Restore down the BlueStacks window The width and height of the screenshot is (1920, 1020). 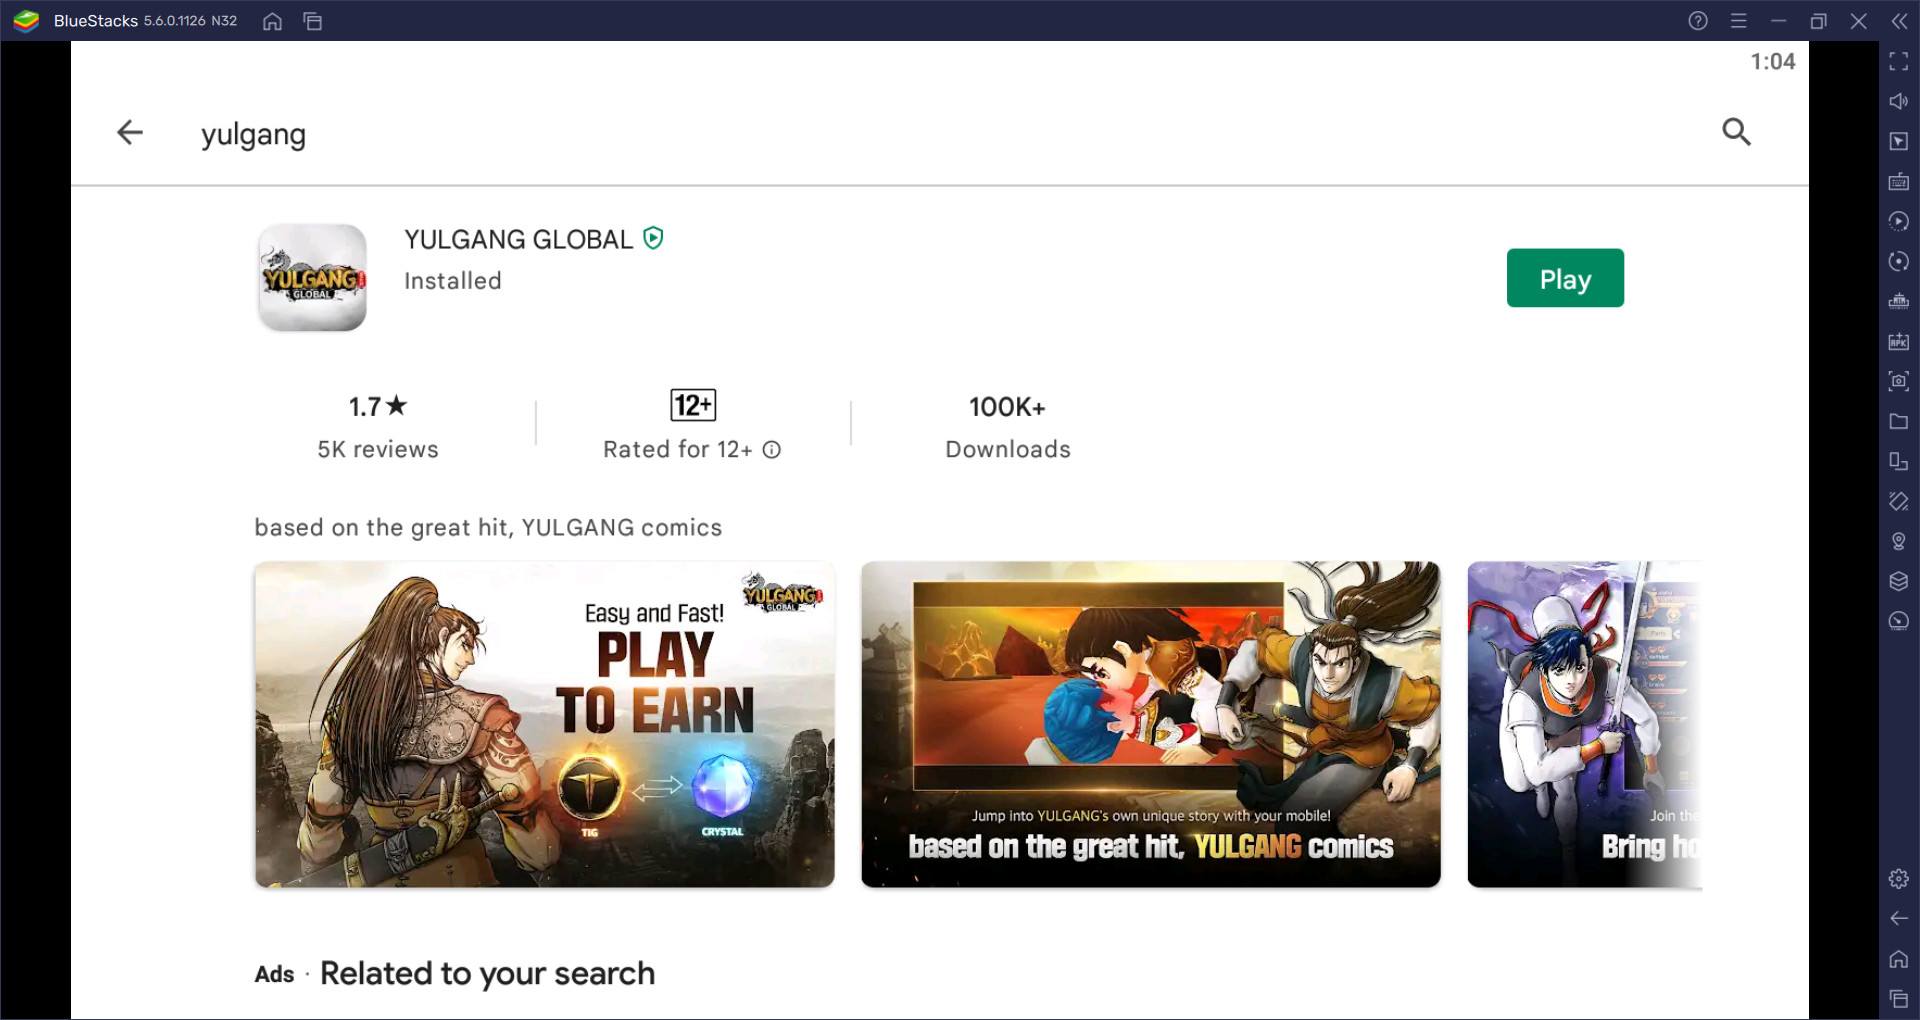coord(1818,21)
